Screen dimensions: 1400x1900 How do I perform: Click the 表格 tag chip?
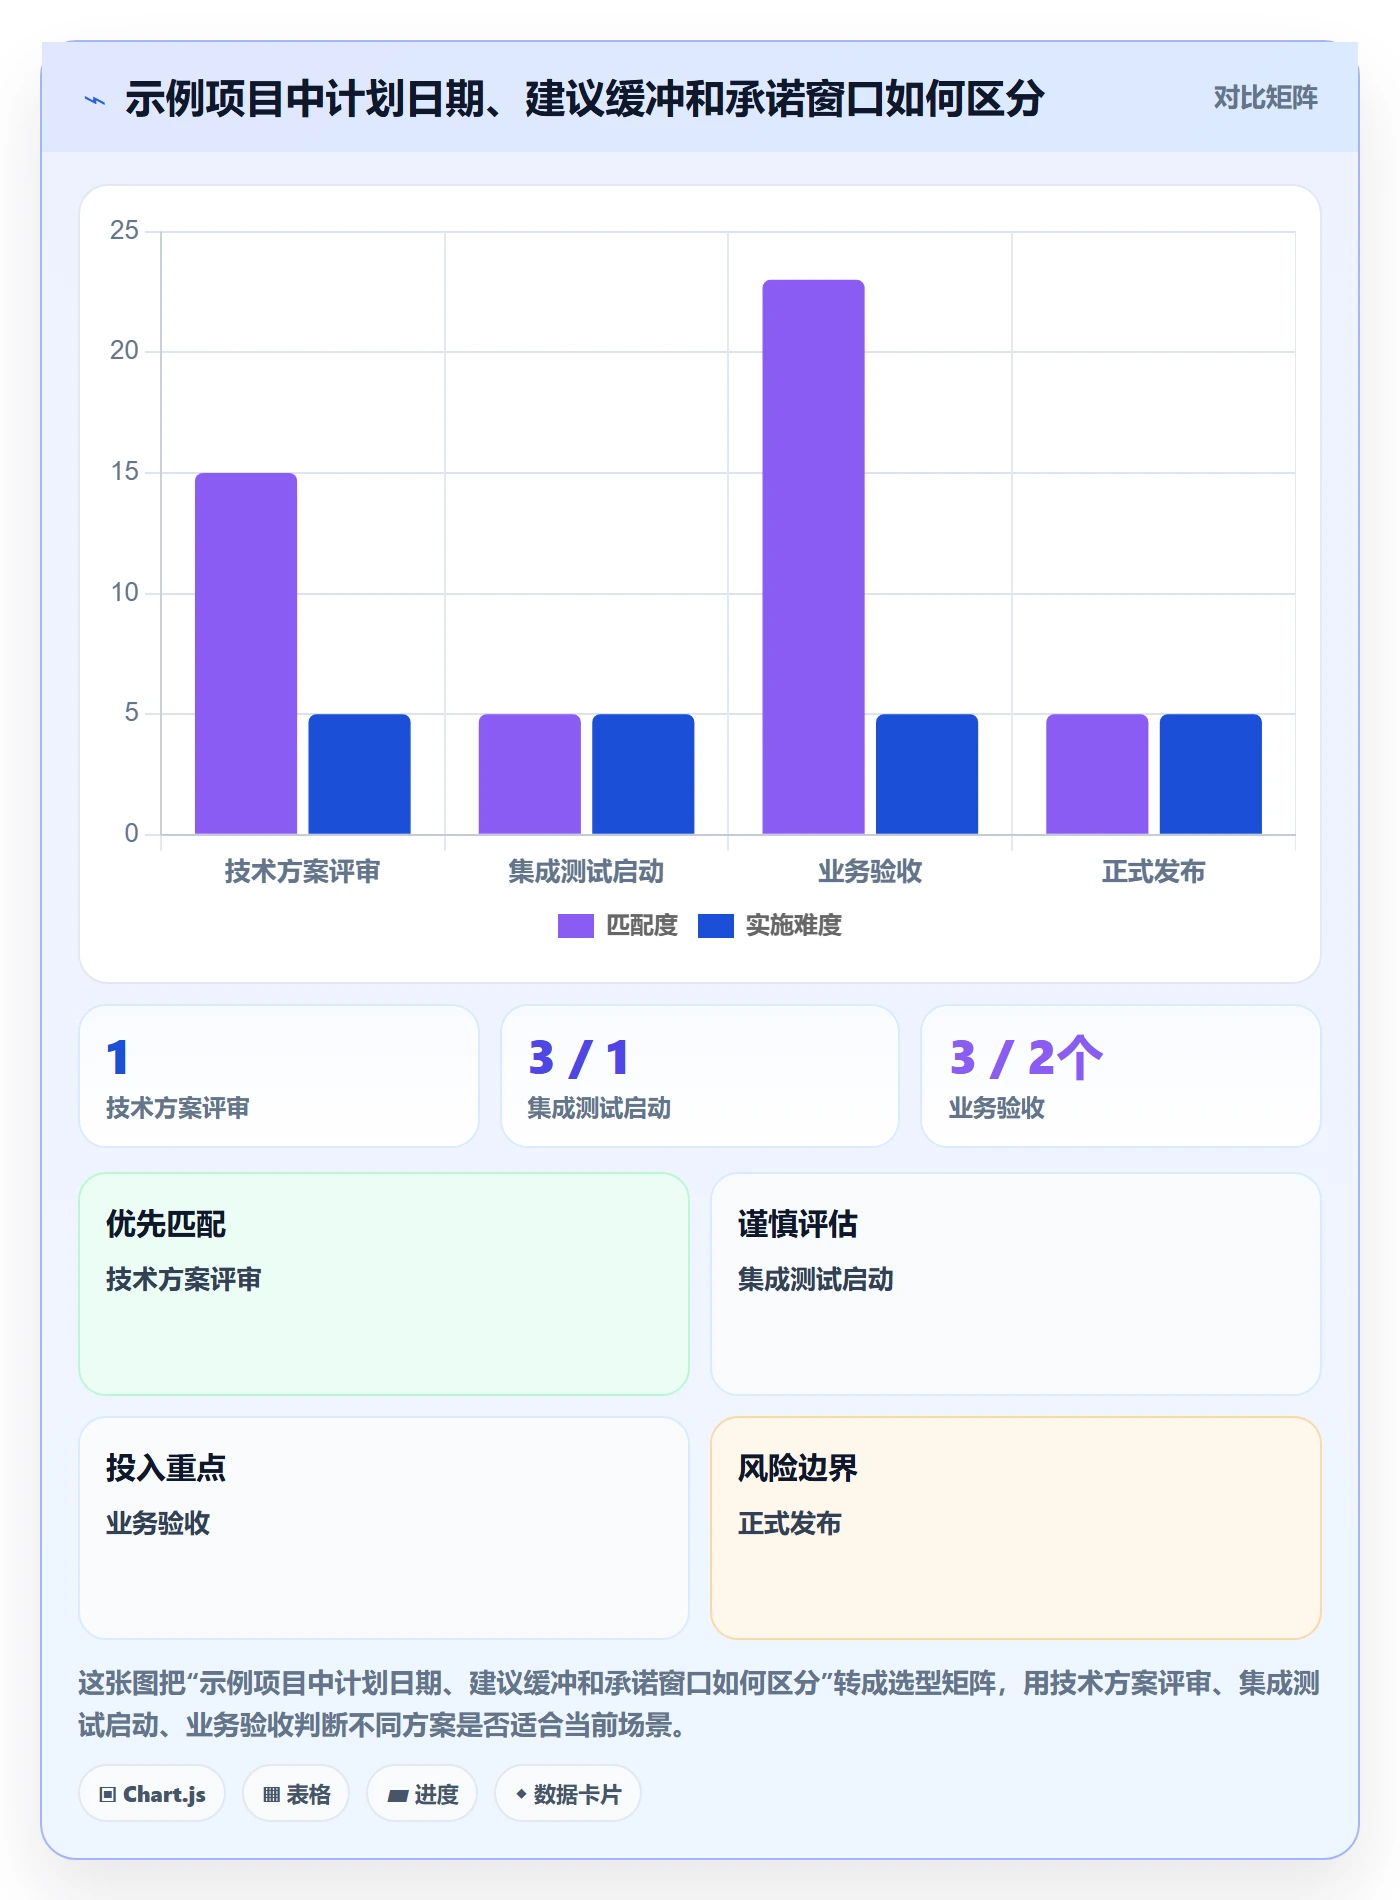296,1794
